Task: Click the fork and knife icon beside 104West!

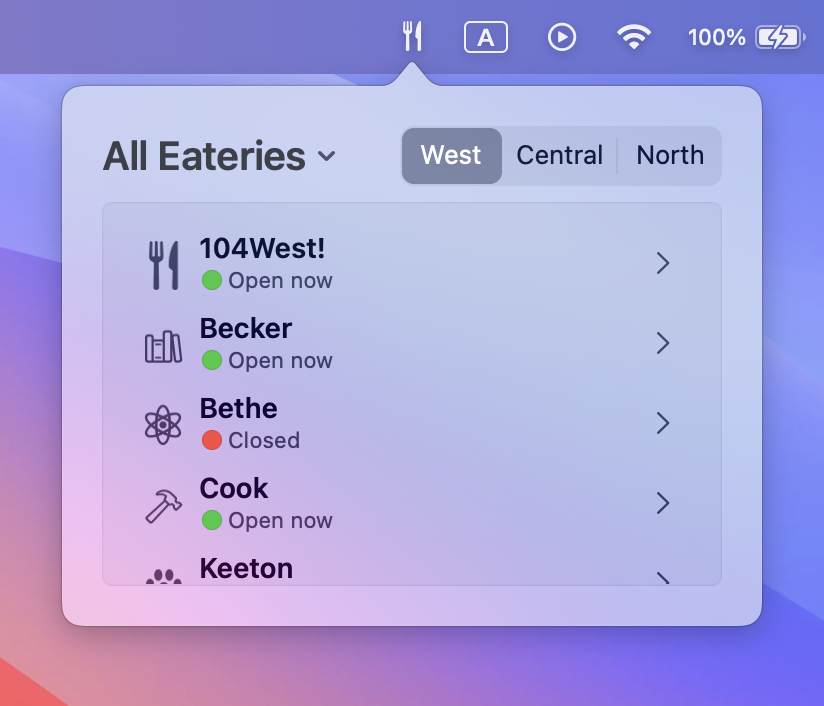Action: coord(163,265)
